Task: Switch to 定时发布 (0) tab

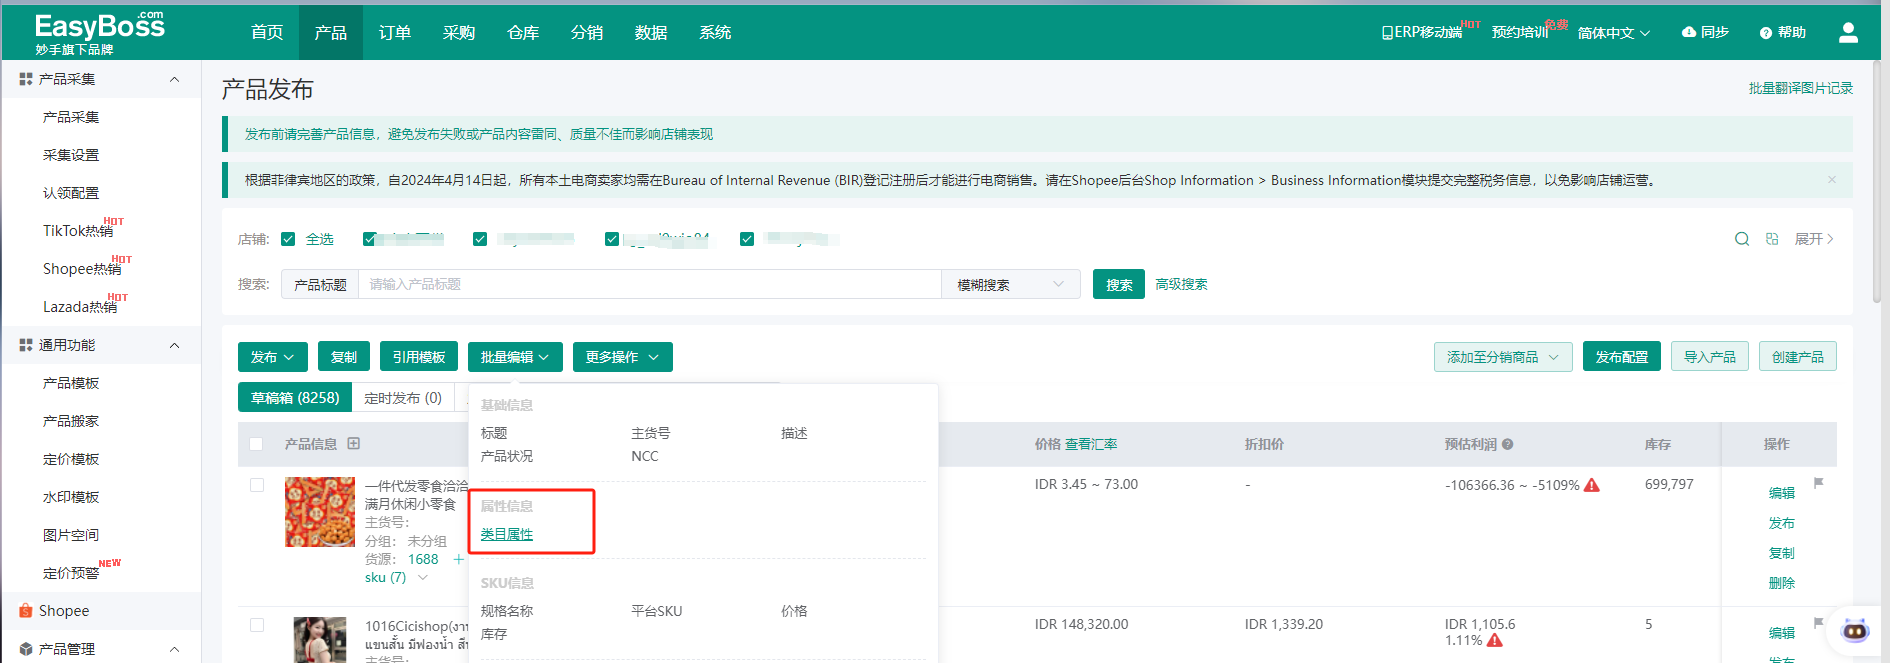Action: click(x=403, y=398)
